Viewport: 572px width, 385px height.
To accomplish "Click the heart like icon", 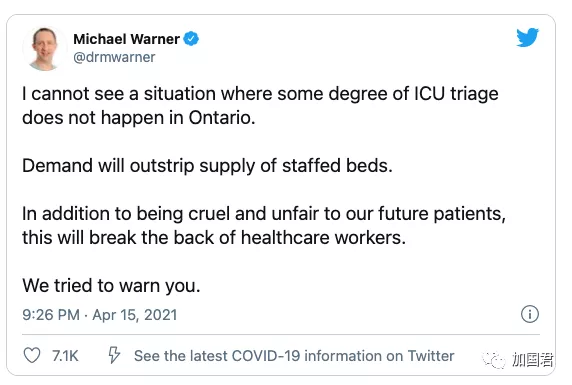I will pyautogui.click(x=32, y=355).
